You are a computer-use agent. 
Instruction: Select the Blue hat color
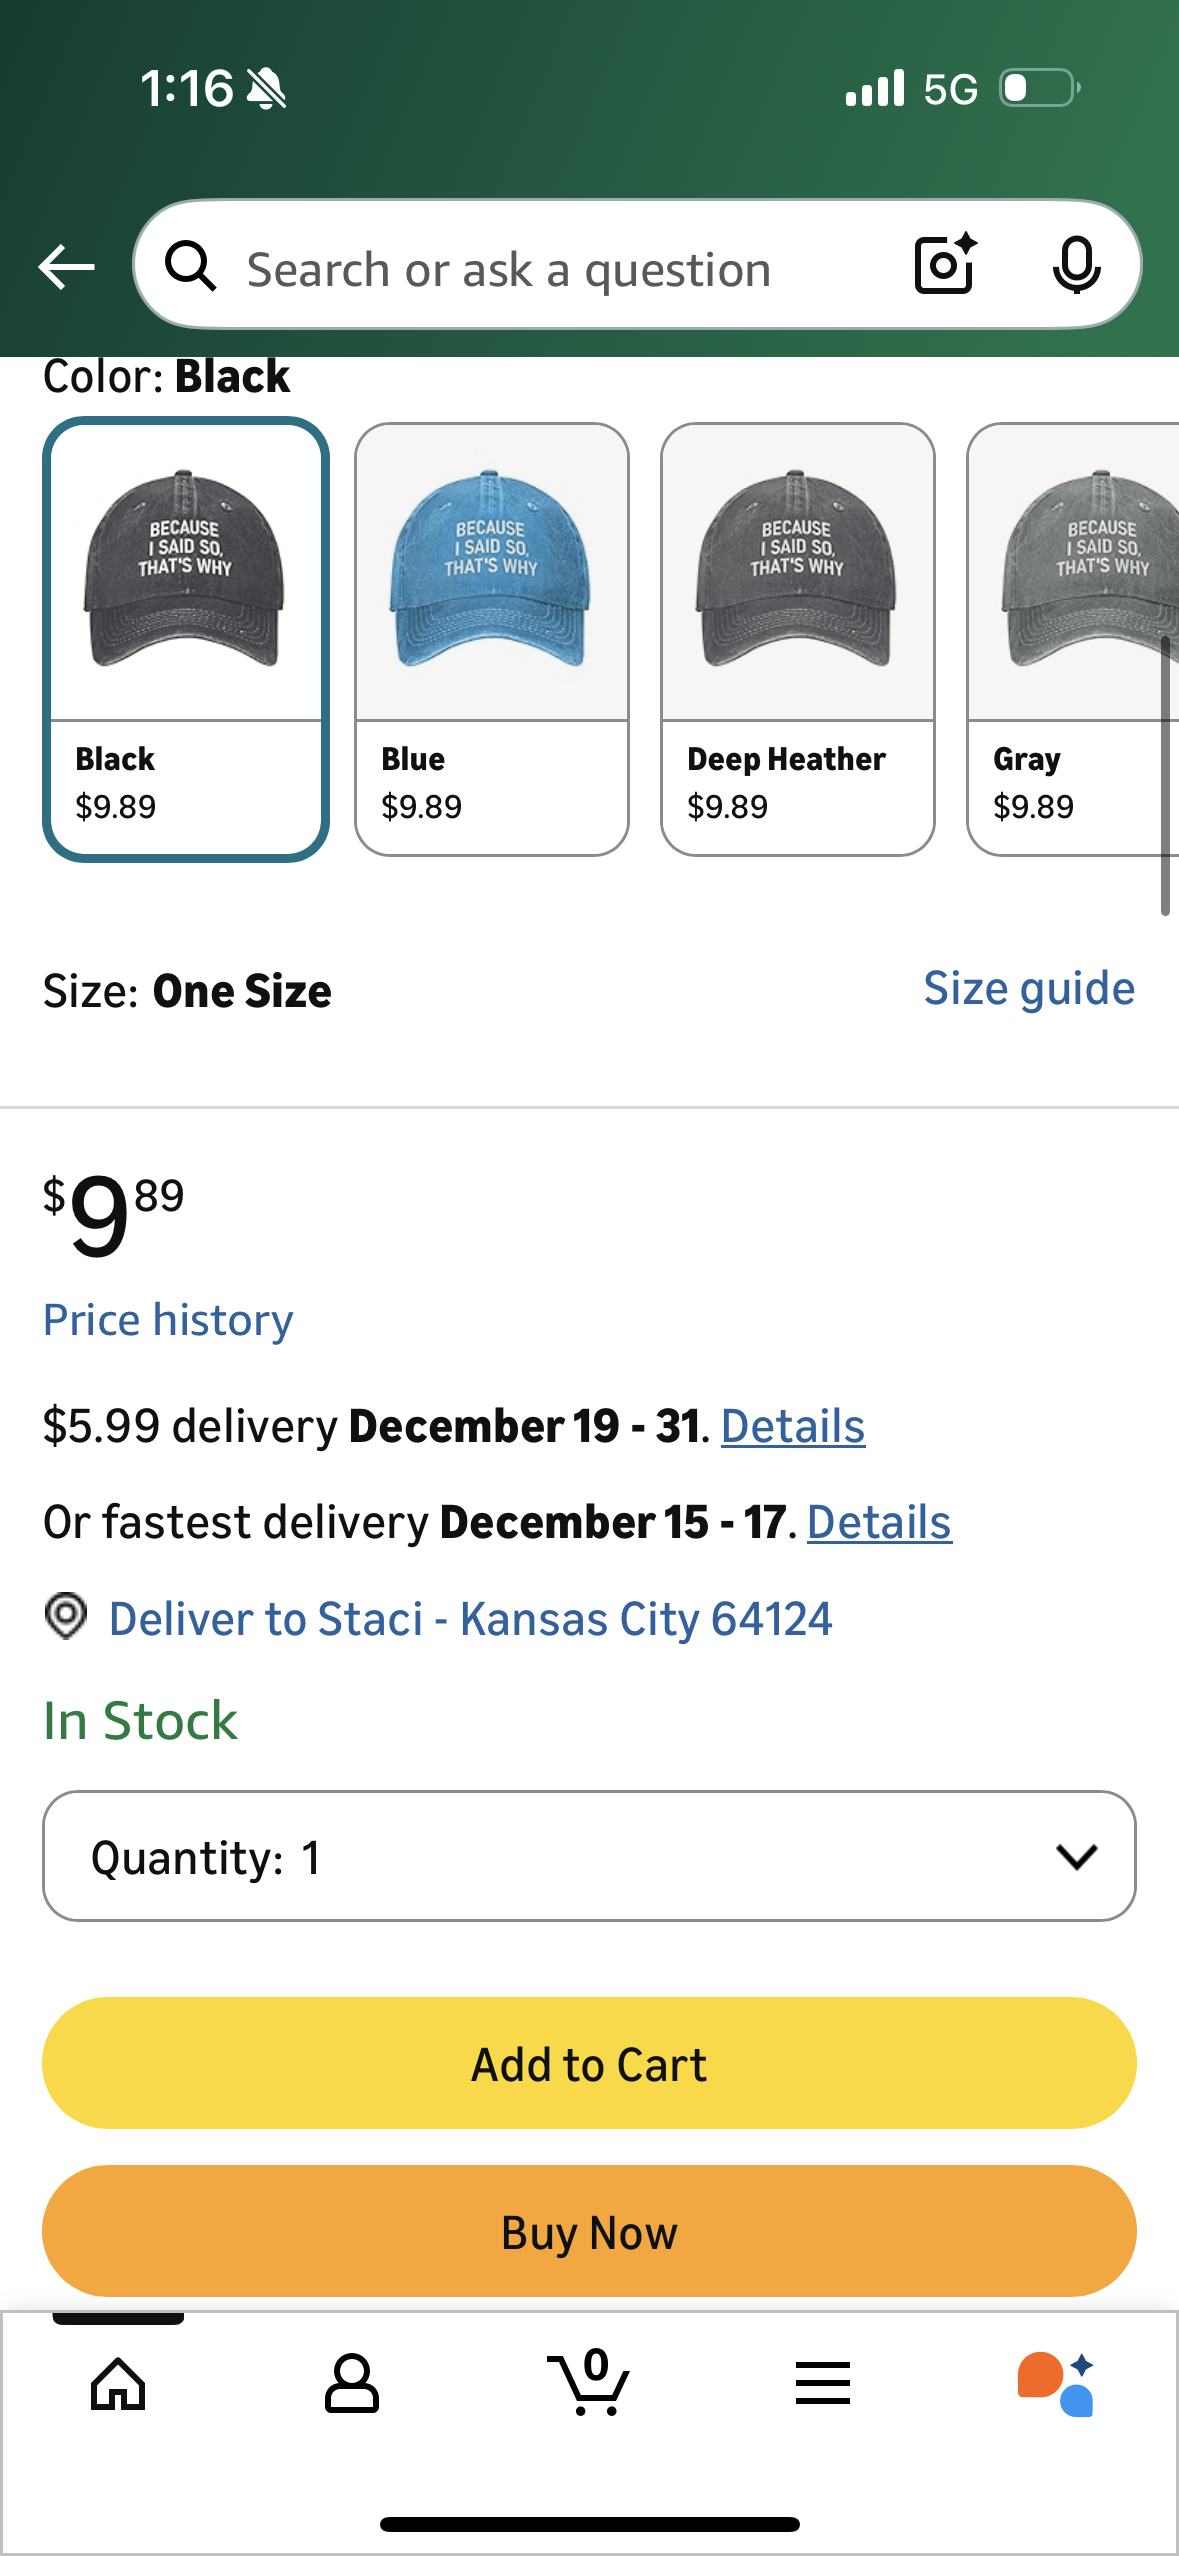pyautogui.click(x=492, y=639)
